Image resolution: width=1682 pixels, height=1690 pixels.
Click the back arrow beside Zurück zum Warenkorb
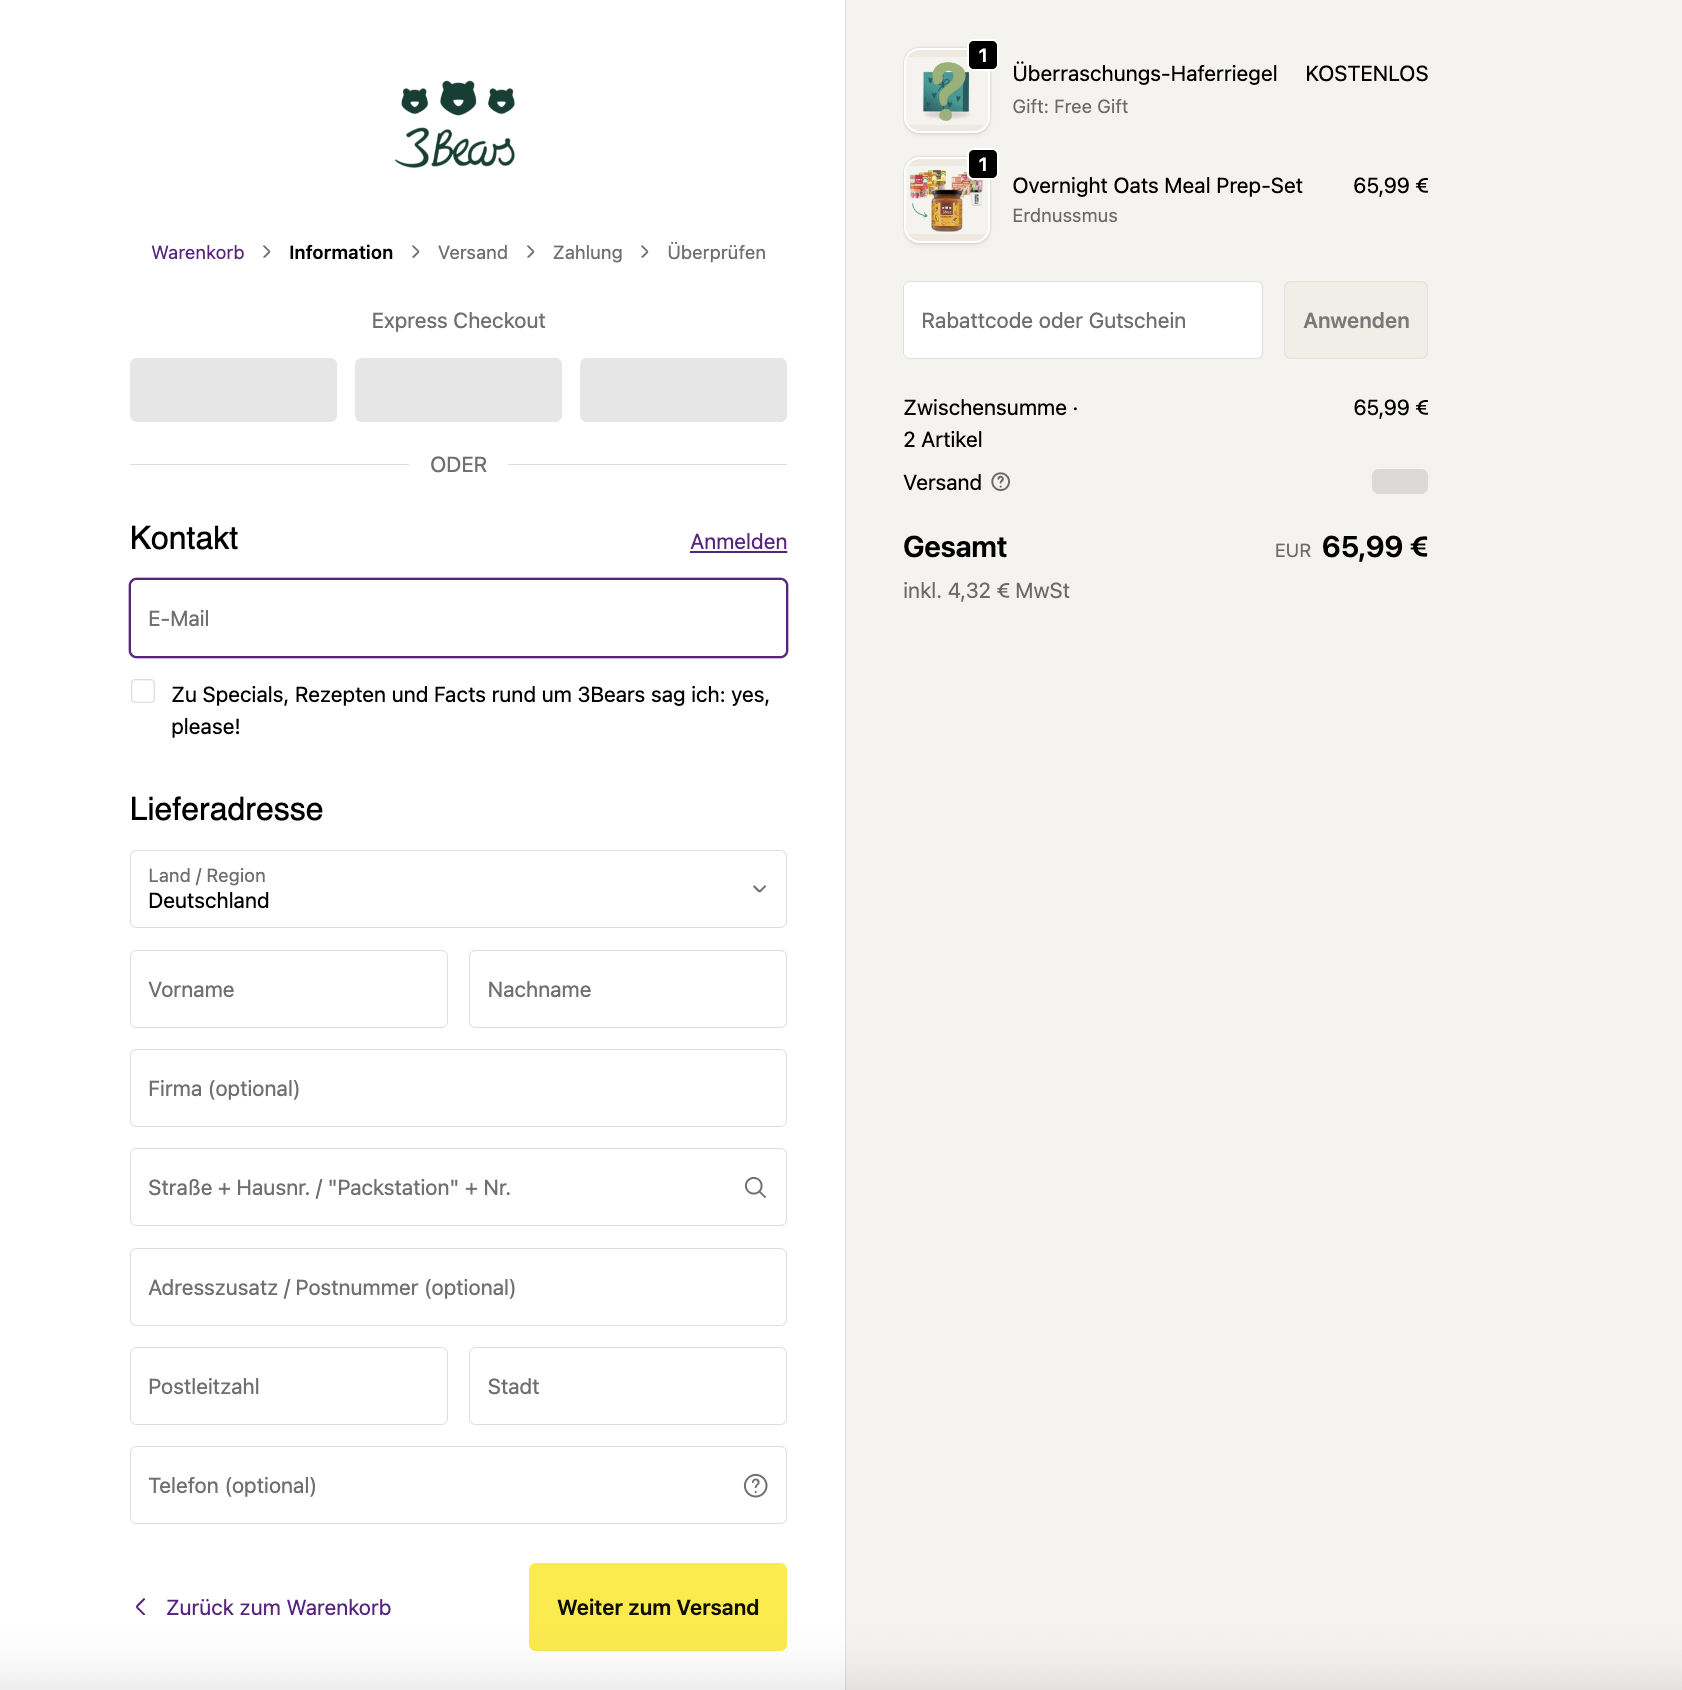coord(141,1607)
